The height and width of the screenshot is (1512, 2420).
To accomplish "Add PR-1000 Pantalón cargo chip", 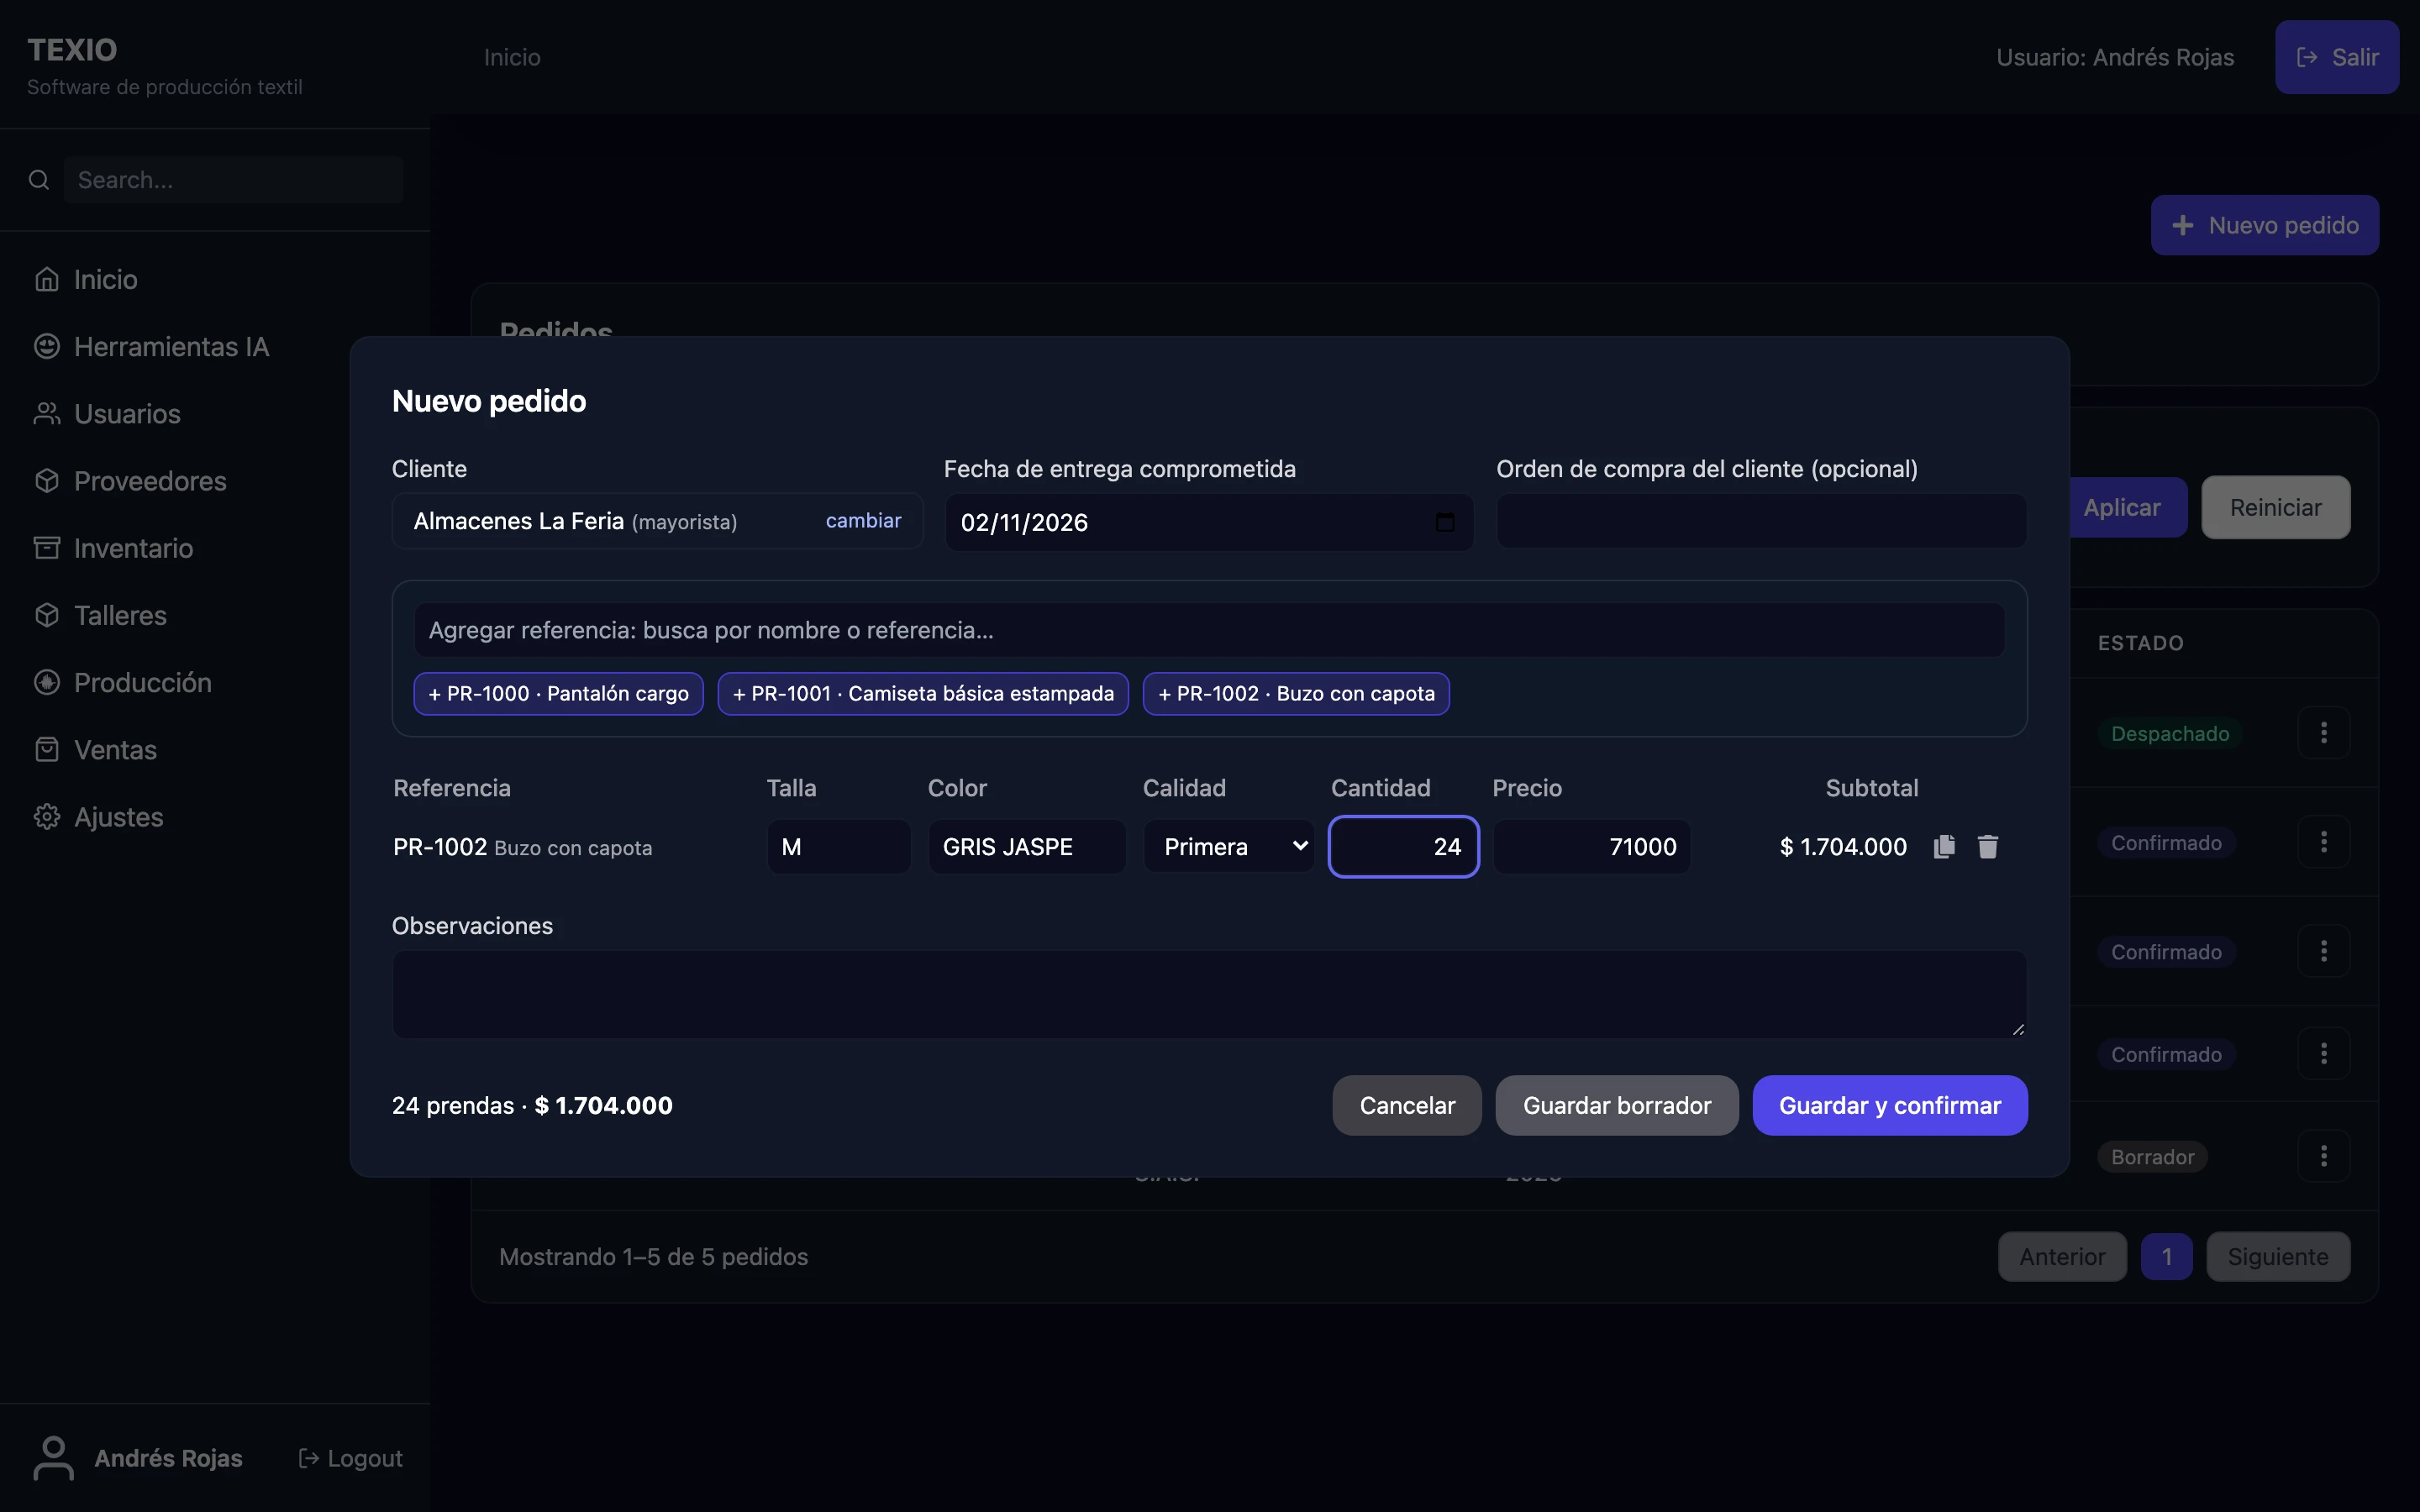I will pyautogui.click(x=558, y=694).
